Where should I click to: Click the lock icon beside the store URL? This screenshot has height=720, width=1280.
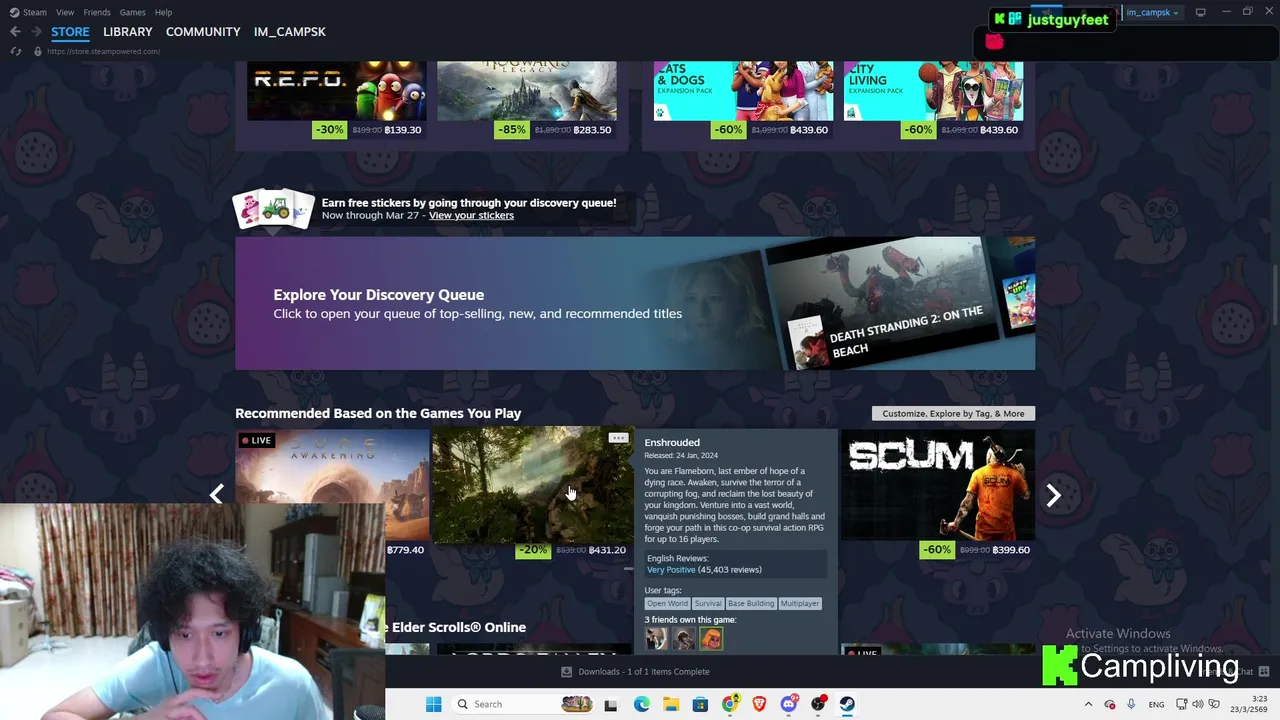pyautogui.click(x=38, y=51)
